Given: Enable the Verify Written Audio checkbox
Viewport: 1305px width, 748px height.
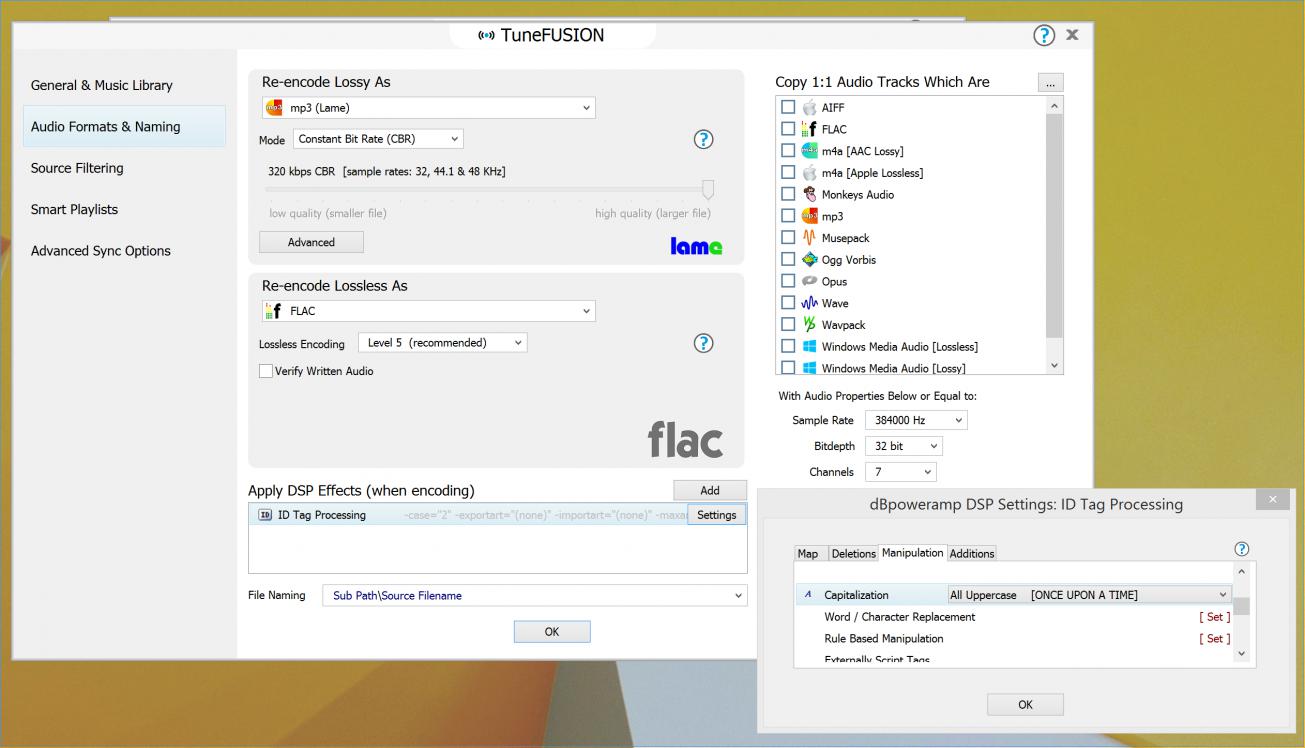Looking at the screenshot, I should (266, 371).
